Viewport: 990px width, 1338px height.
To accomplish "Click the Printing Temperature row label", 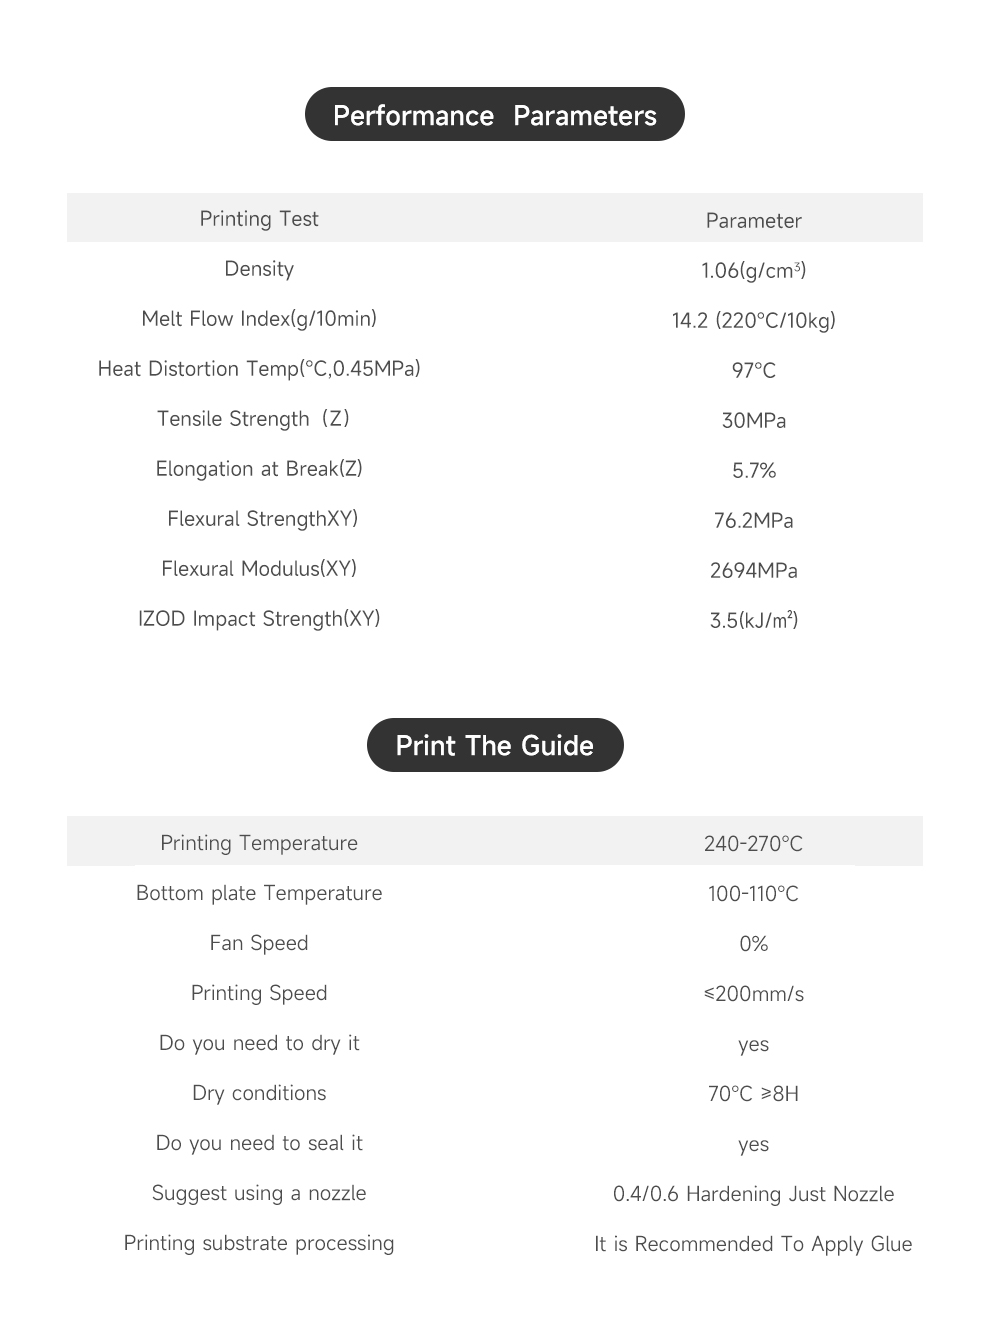I will coord(259,843).
